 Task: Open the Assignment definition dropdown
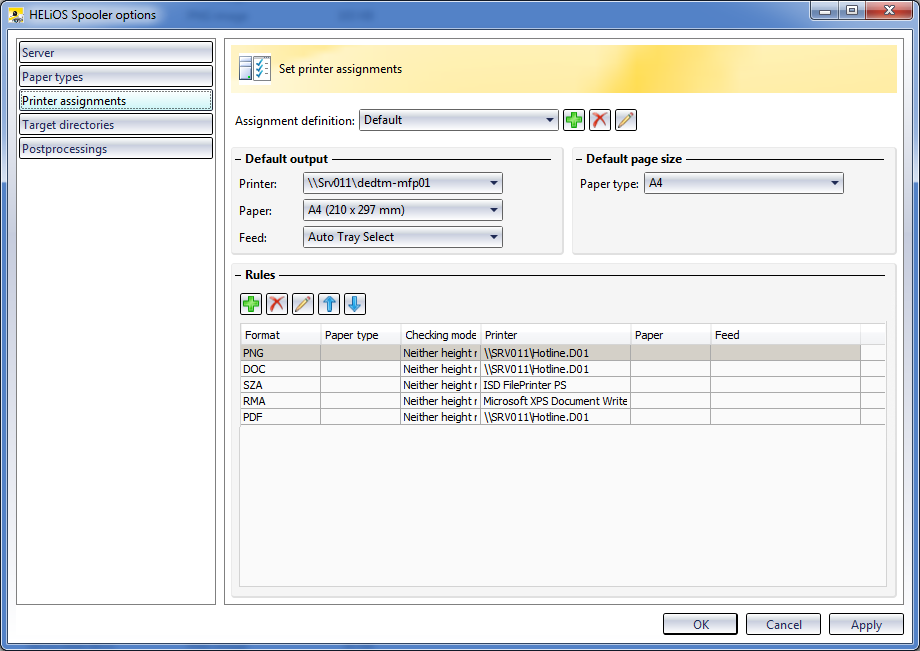click(x=458, y=120)
